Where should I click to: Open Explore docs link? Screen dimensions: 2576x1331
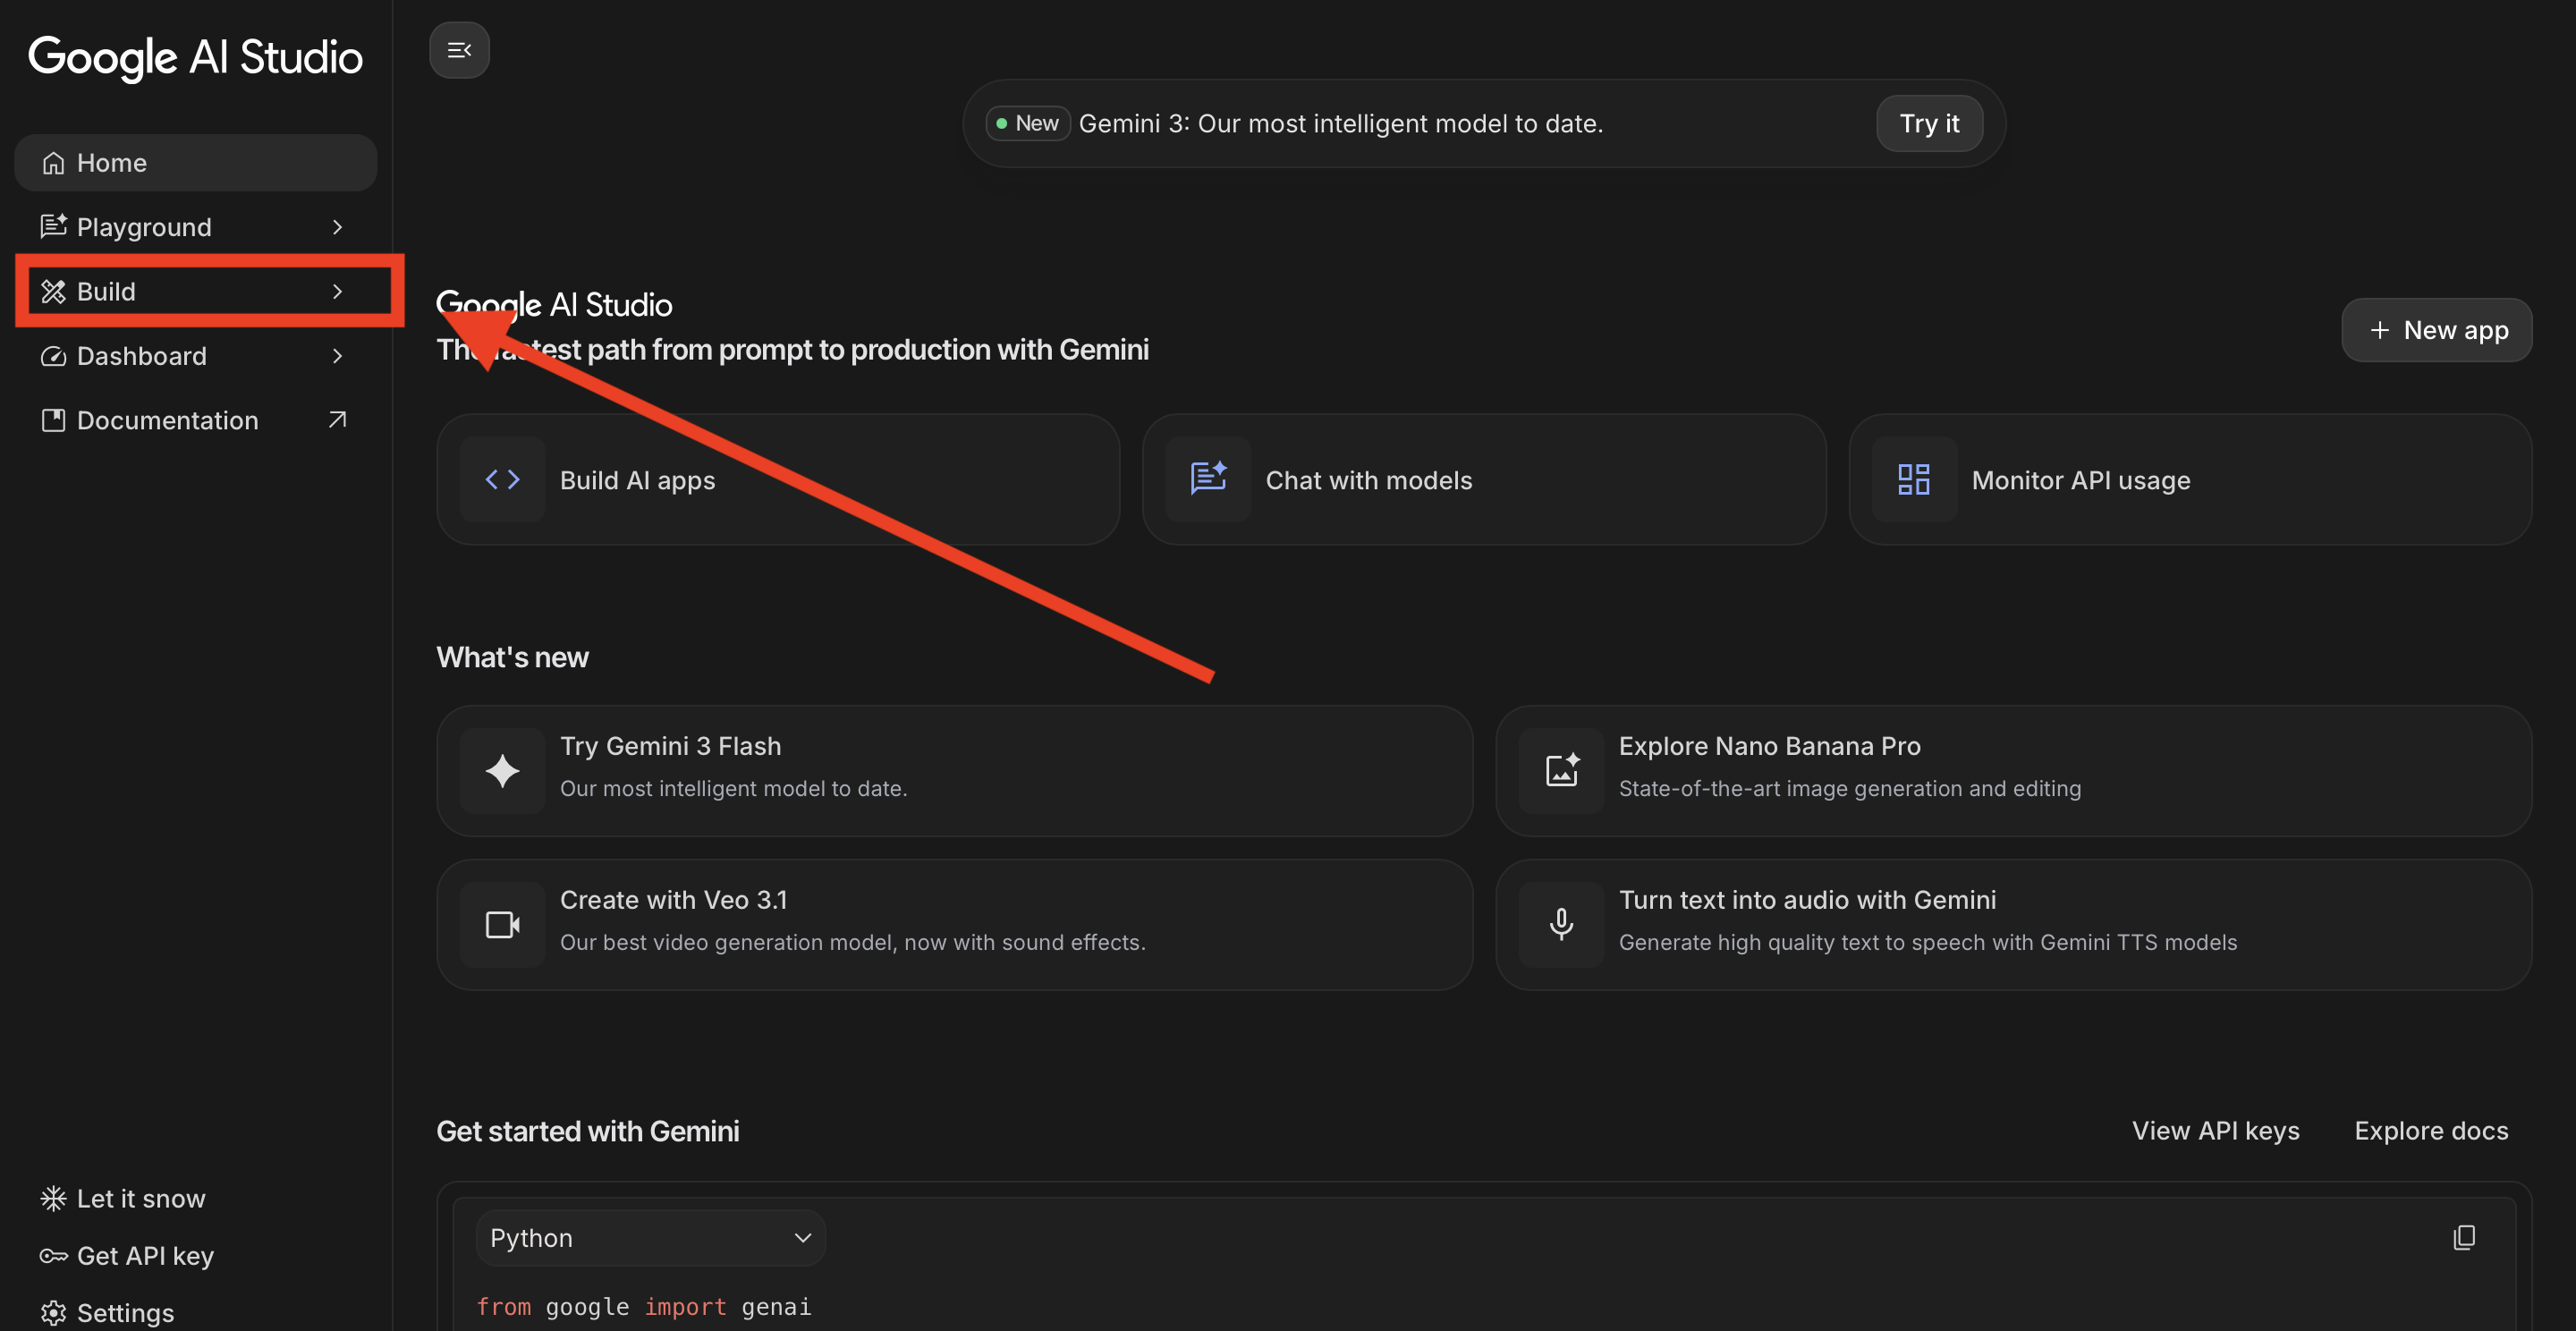[2431, 1131]
